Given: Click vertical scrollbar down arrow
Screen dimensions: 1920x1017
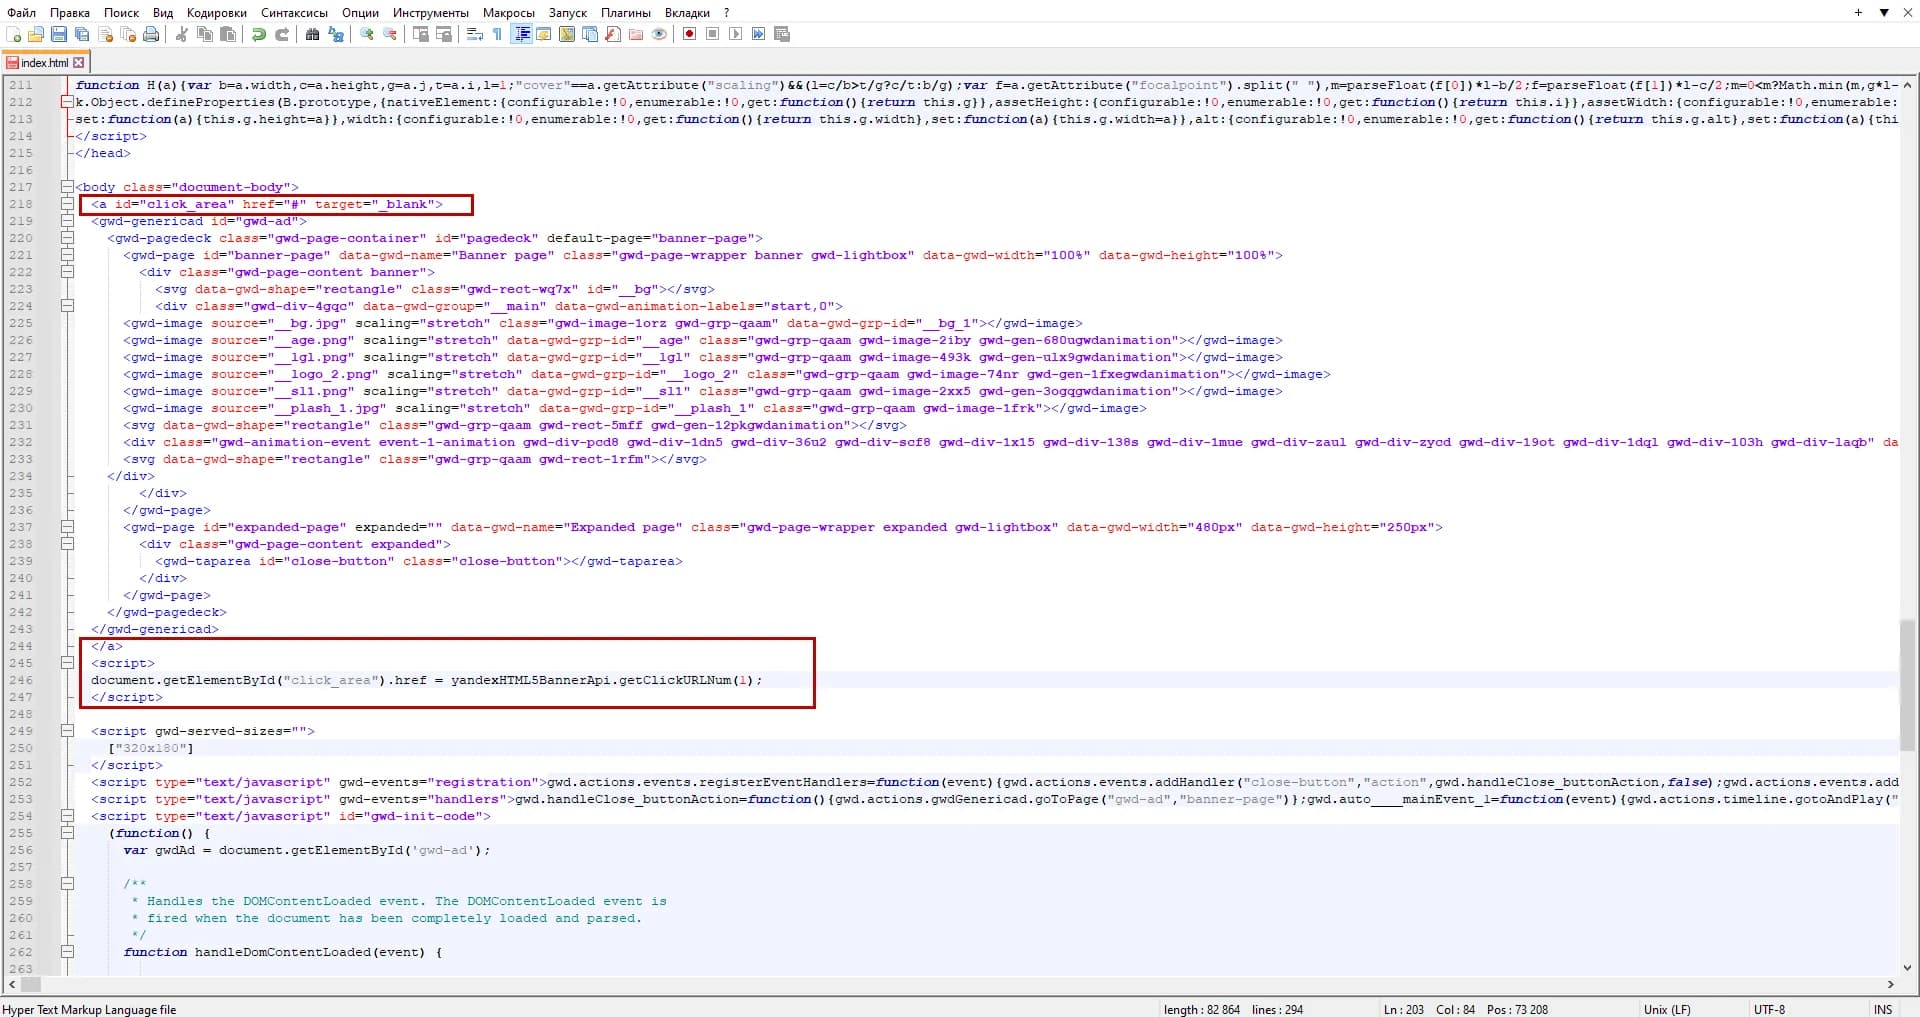Looking at the screenshot, I should point(1907,968).
